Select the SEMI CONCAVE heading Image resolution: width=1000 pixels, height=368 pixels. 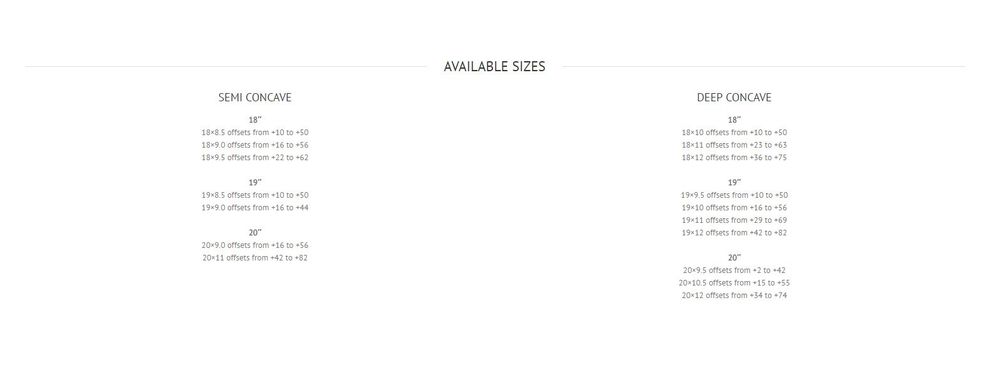coord(255,98)
